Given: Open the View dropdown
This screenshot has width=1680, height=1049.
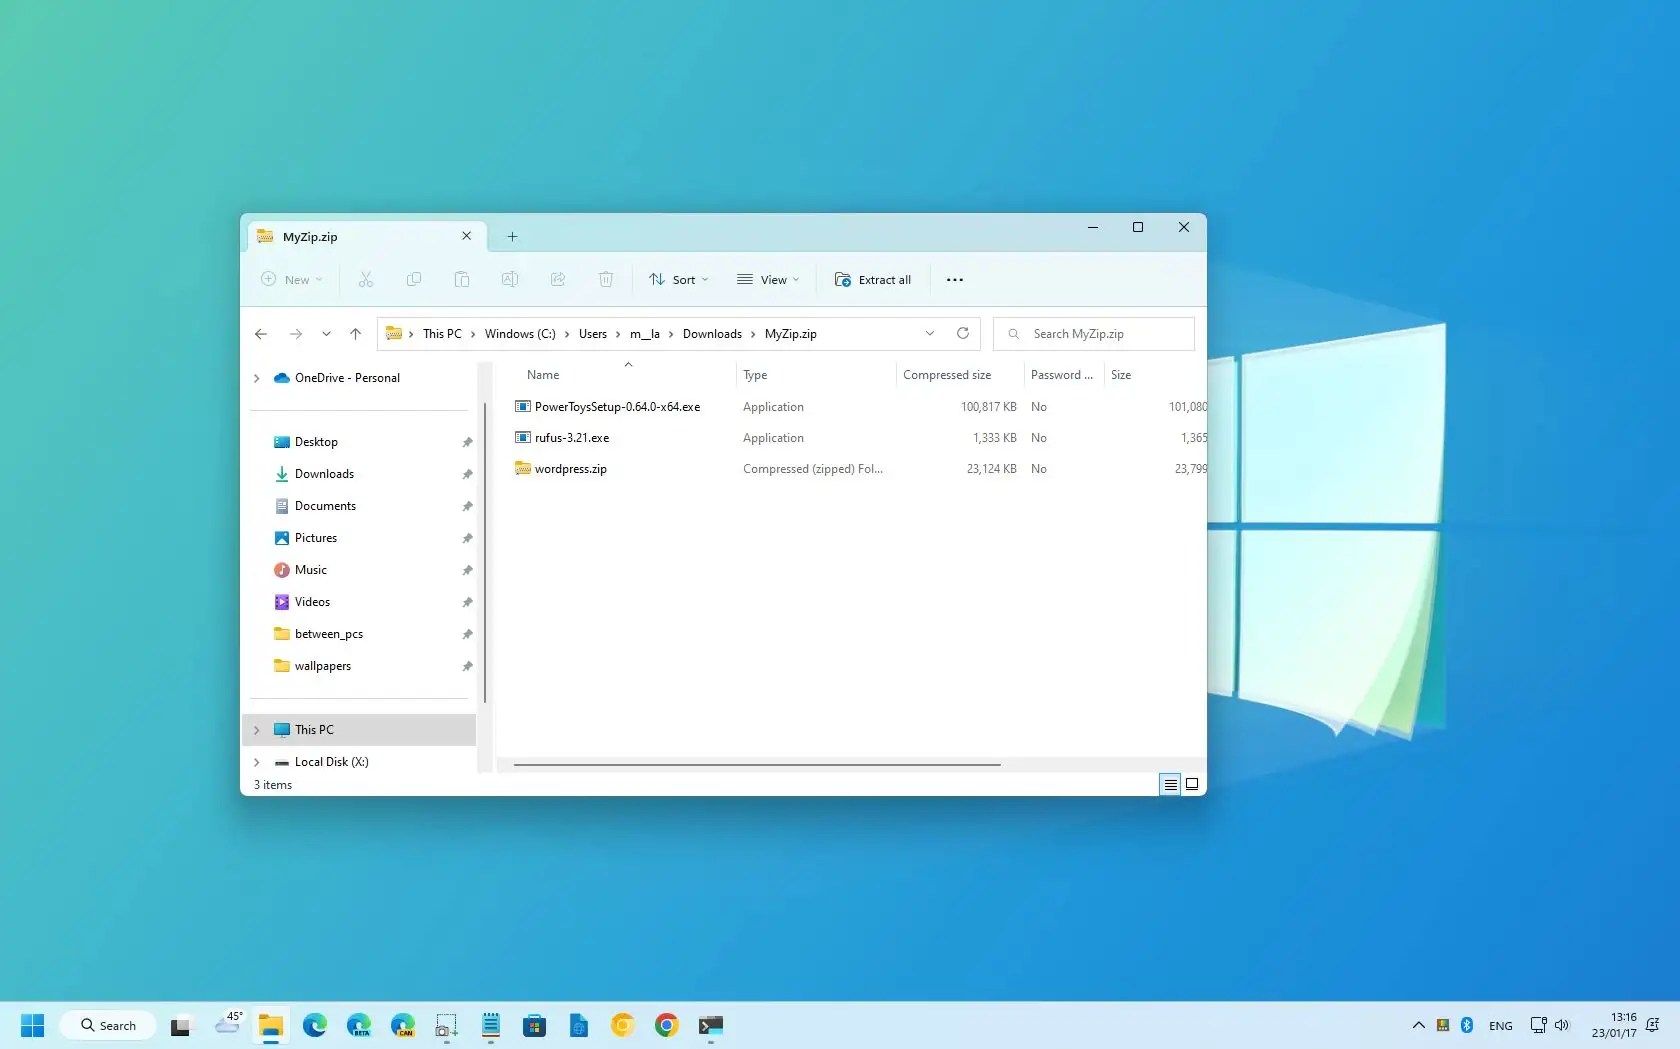Looking at the screenshot, I should [767, 280].
